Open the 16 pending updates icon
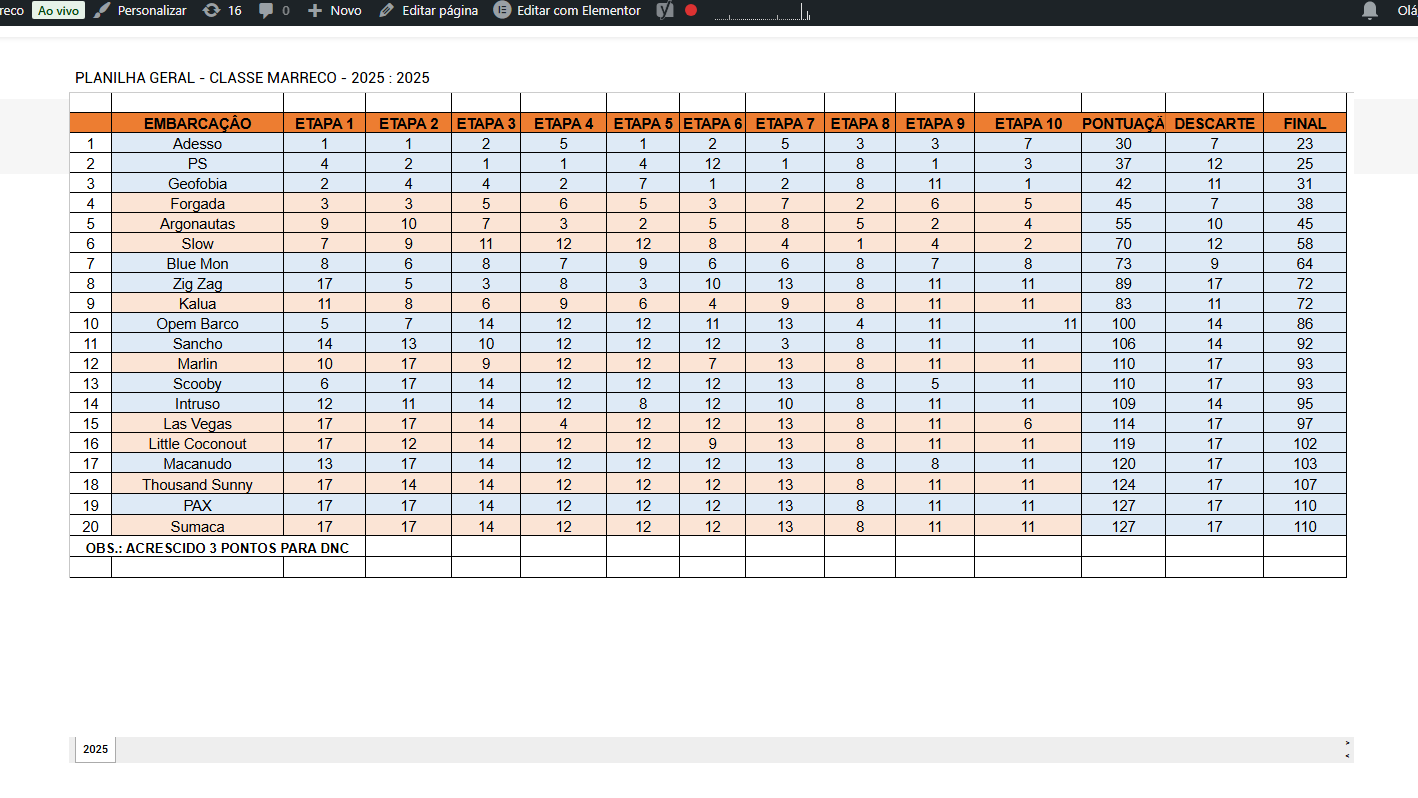 pos(211,10)
